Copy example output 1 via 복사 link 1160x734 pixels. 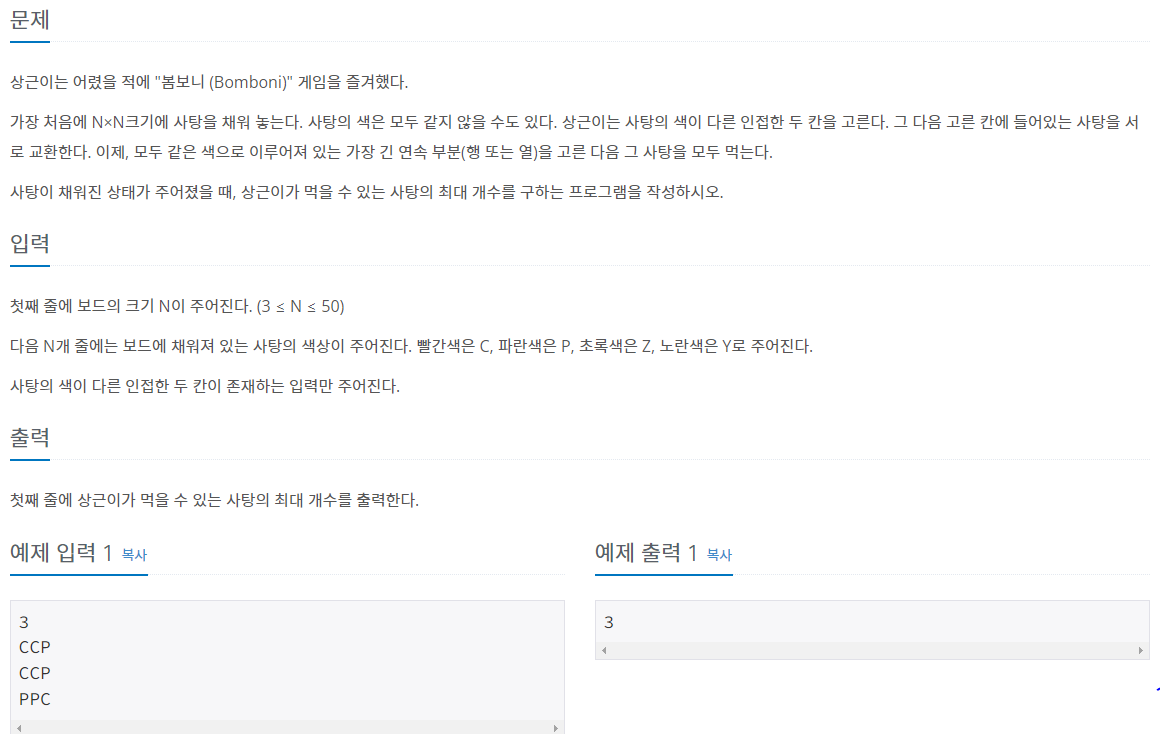coord(719,554)
